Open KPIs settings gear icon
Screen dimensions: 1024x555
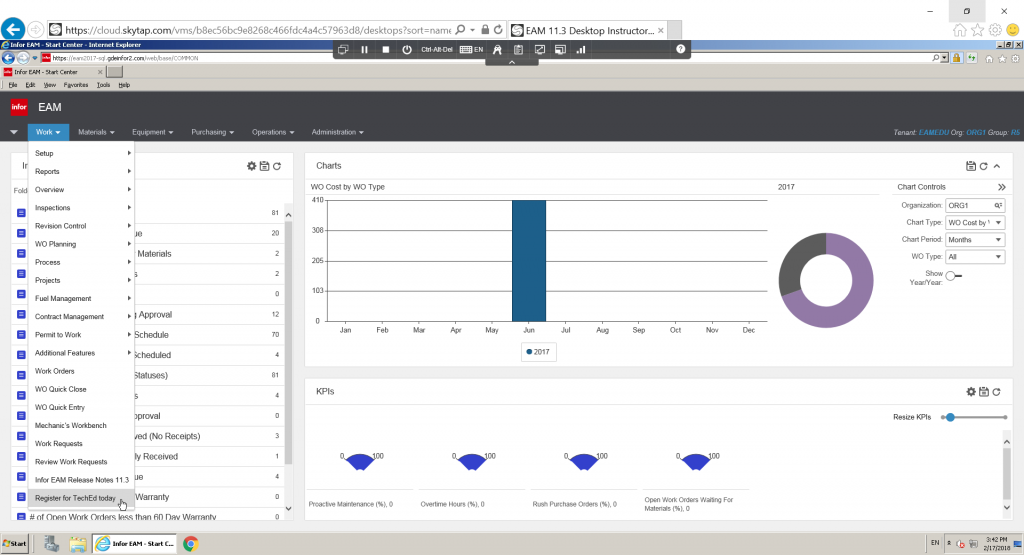point(971,392)
